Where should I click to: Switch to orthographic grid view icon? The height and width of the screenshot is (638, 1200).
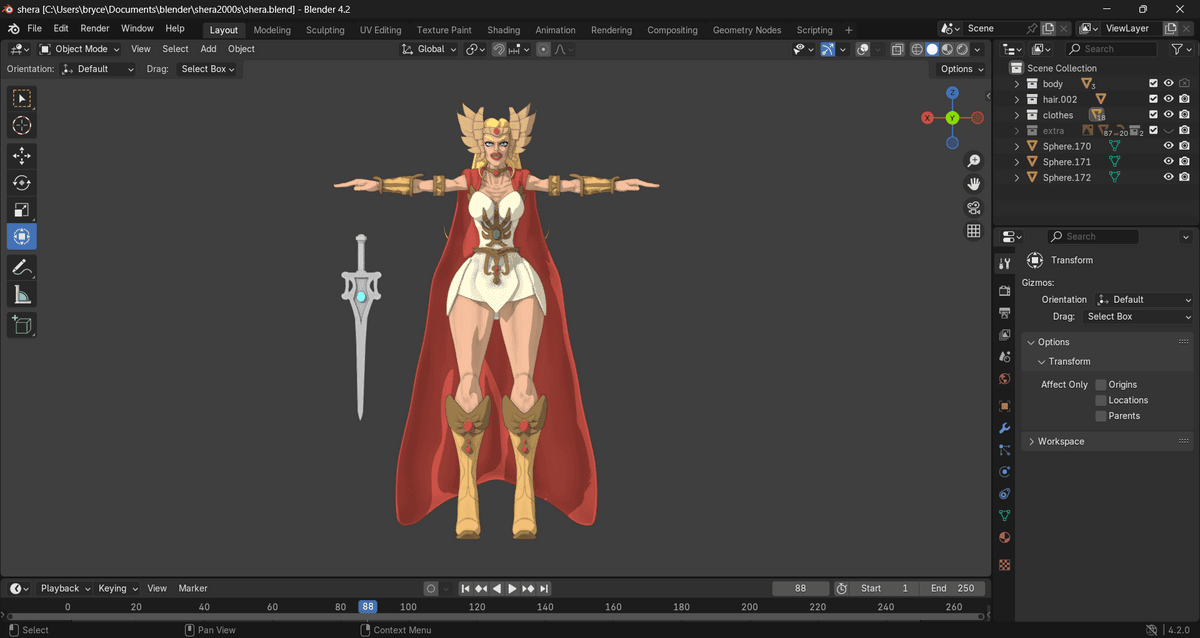click(973, 231)
